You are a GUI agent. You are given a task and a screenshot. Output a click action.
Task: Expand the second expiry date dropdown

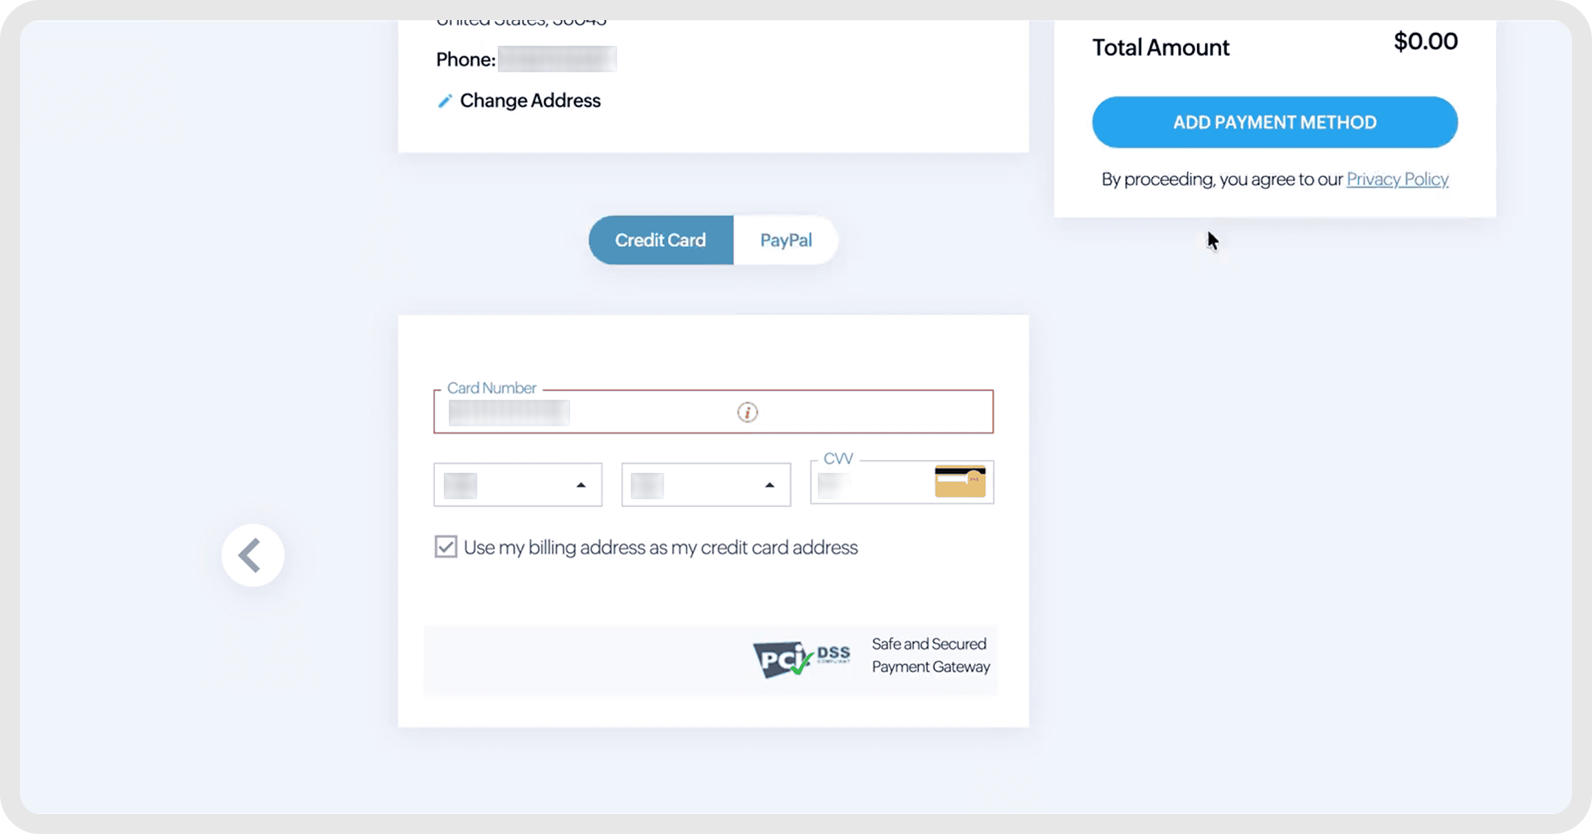pos(706,485)
